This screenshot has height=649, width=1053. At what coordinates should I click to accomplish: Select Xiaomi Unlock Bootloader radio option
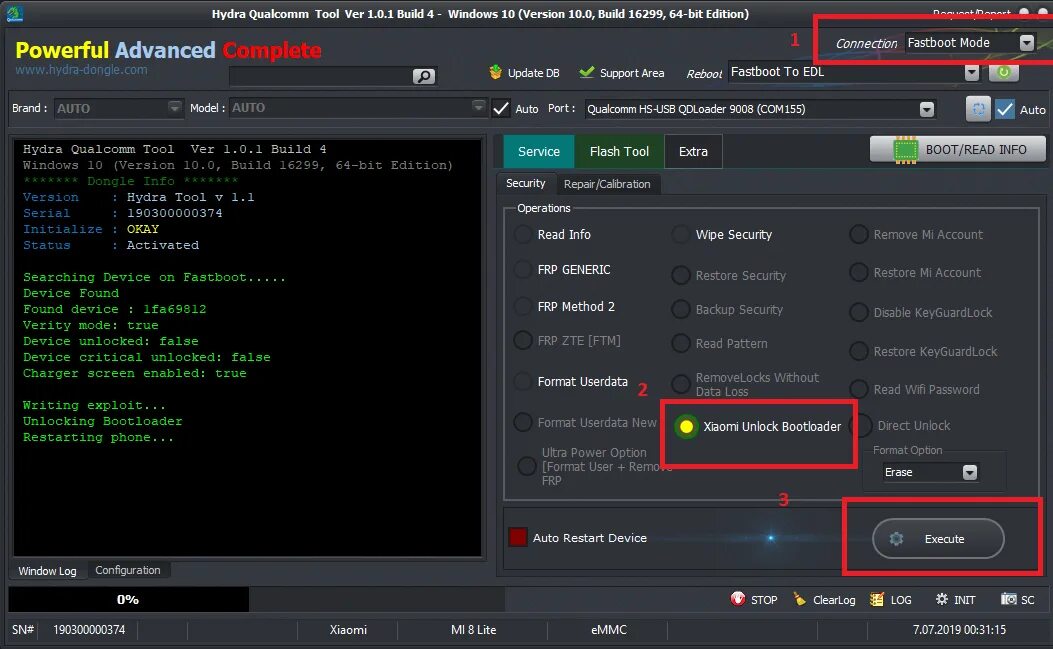pyautogui.click(x=686, y=427)
